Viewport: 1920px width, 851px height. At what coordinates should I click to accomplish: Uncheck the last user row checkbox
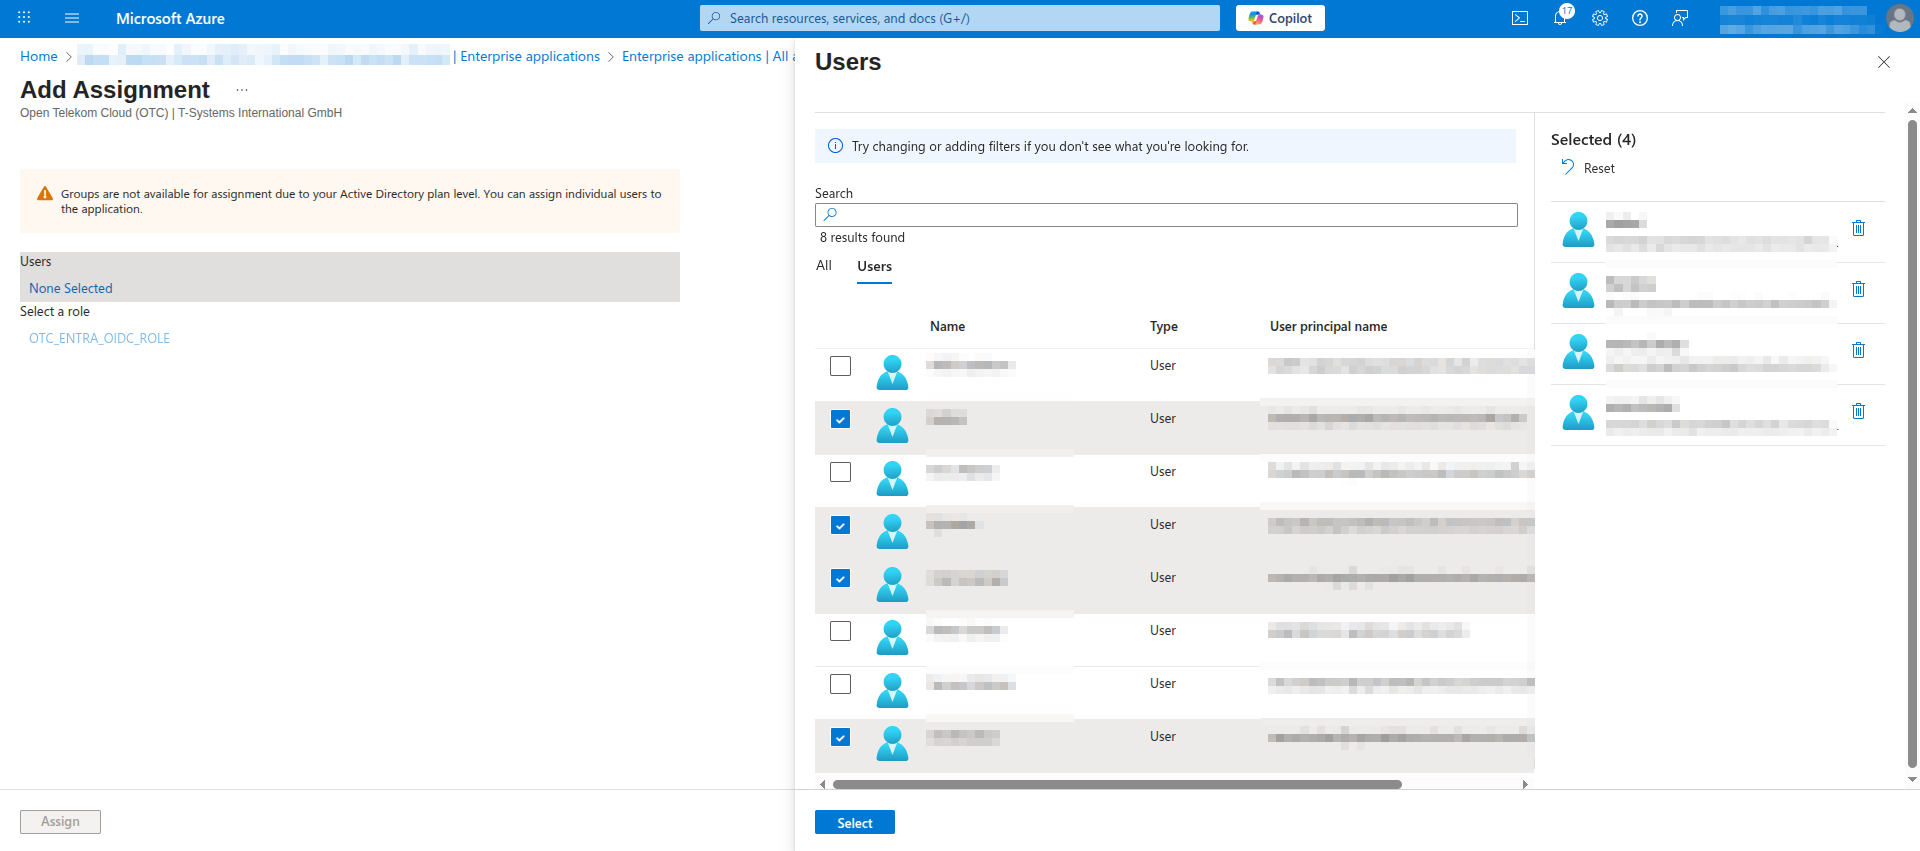click(840, 737)
